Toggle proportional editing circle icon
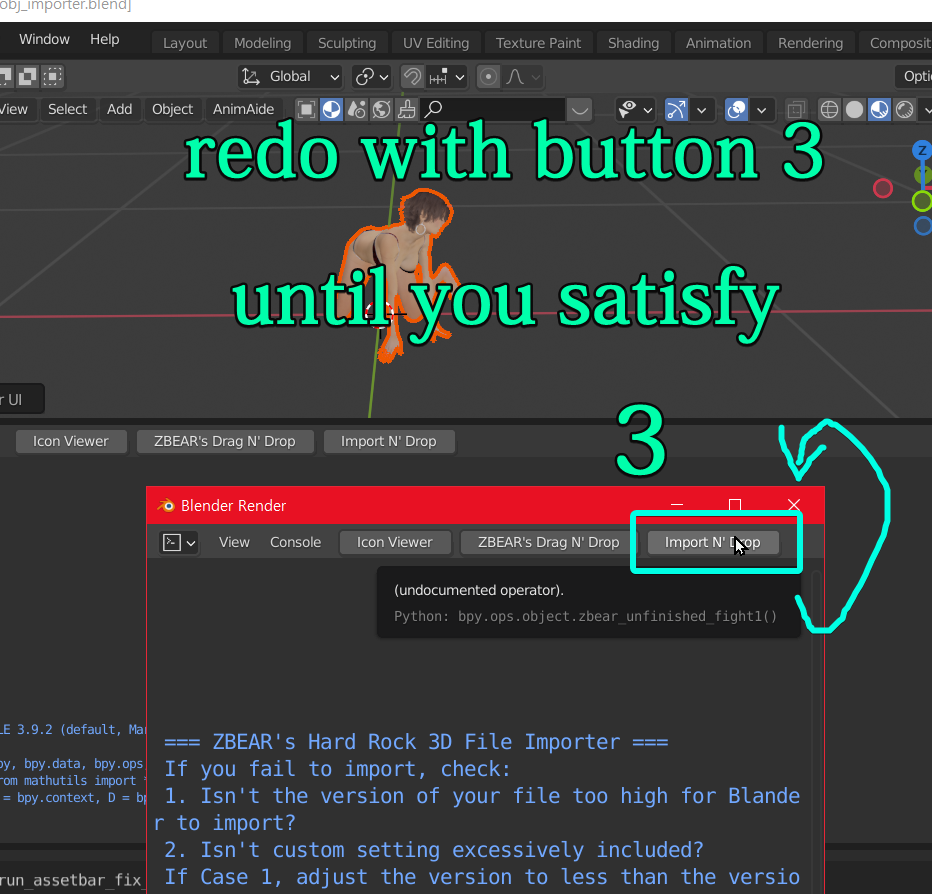The height and width of the screenshot is (894, 932). (x=489, y=77)
